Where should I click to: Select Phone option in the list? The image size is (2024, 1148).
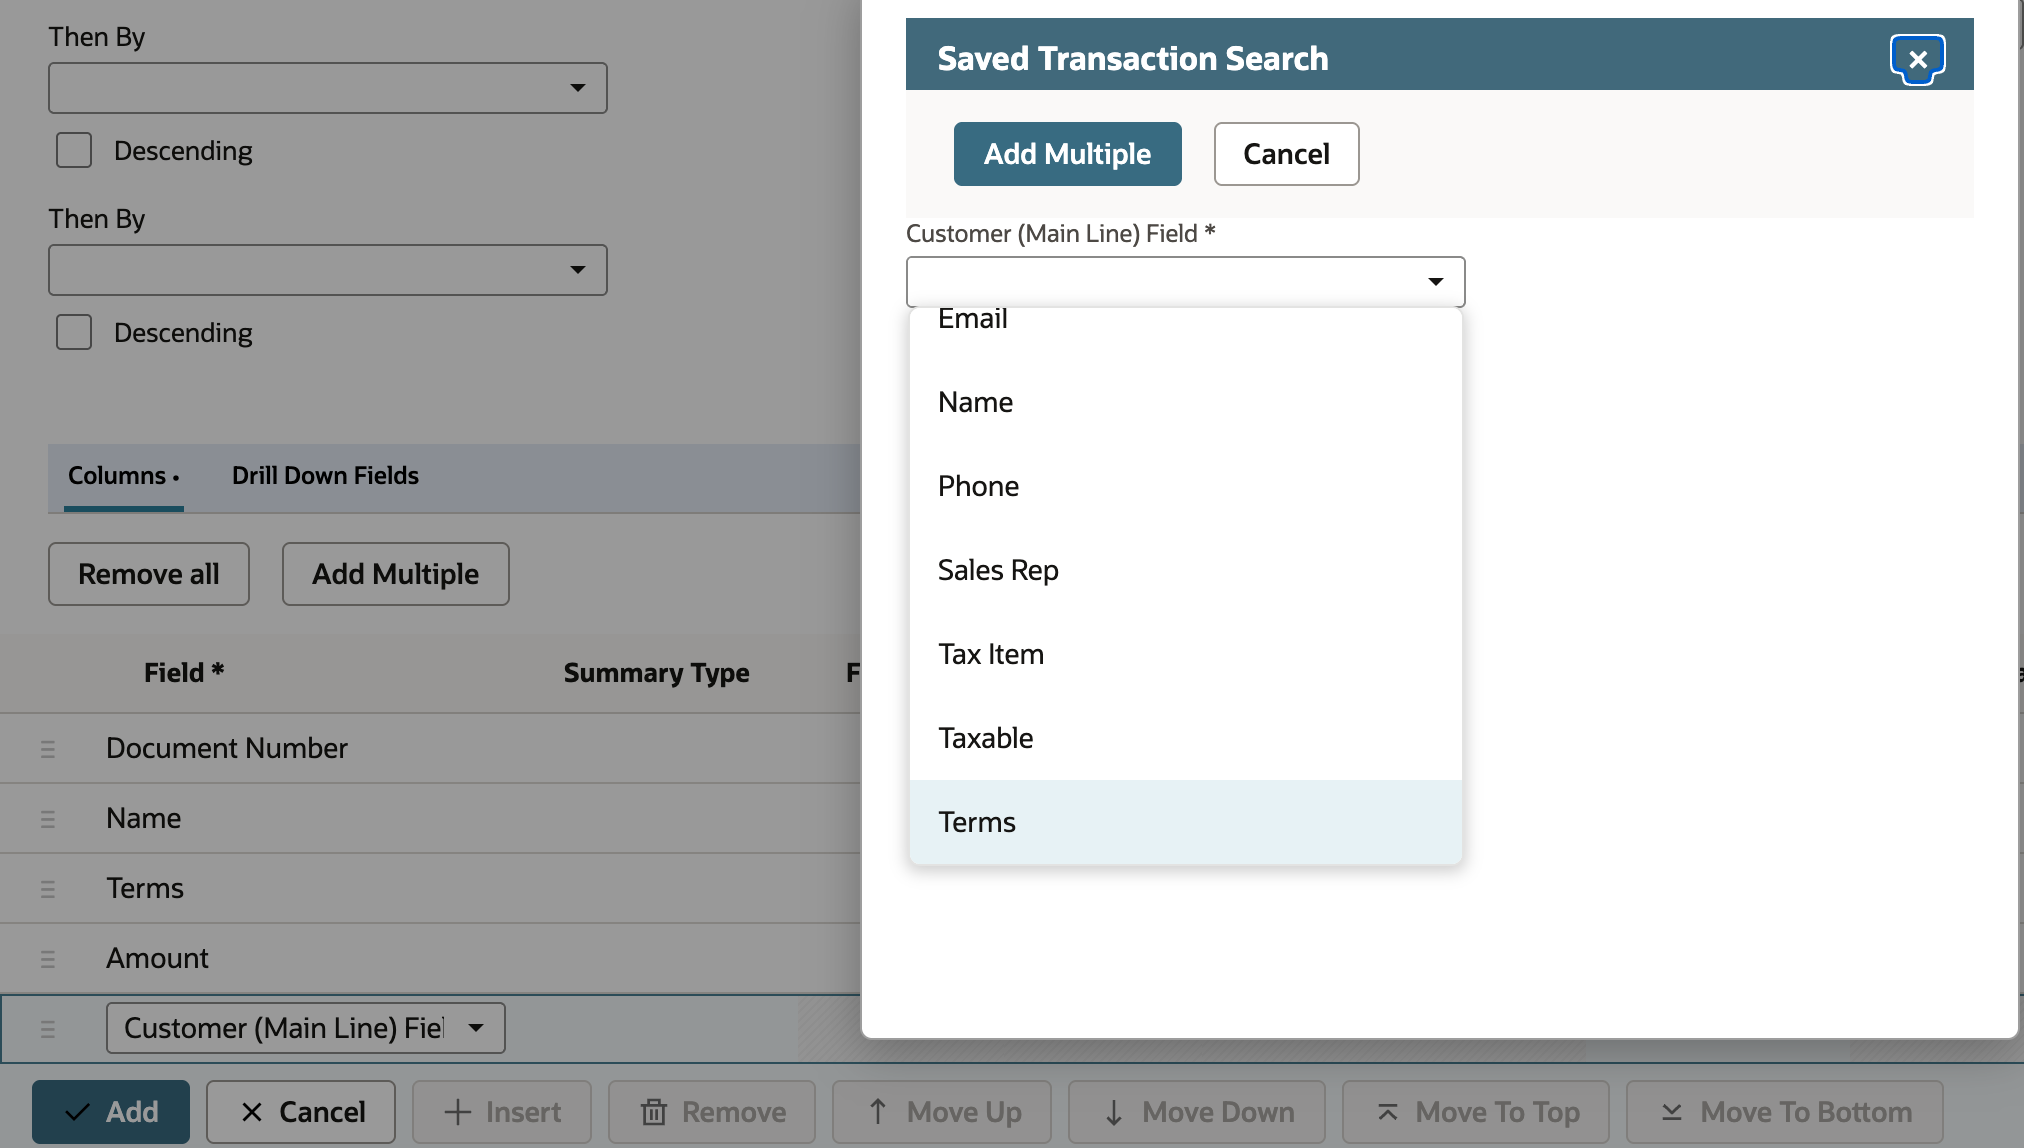[x=1186, y=486]
